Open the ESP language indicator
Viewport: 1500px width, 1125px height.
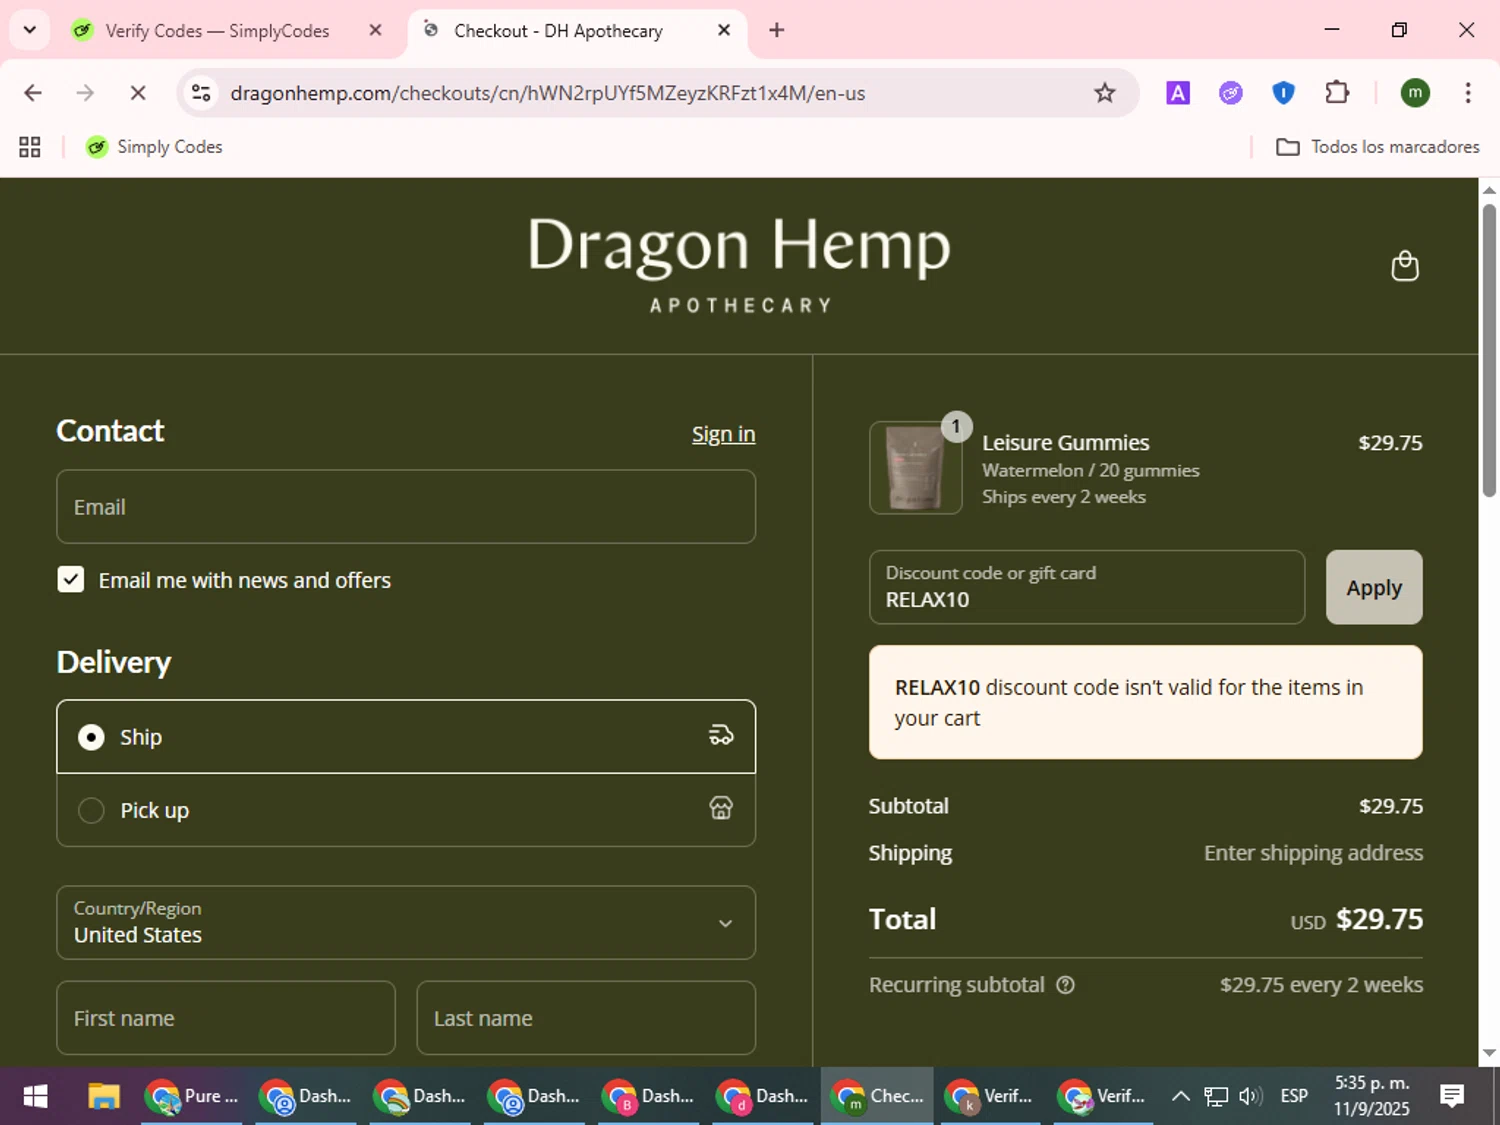pos(1294,1096)
